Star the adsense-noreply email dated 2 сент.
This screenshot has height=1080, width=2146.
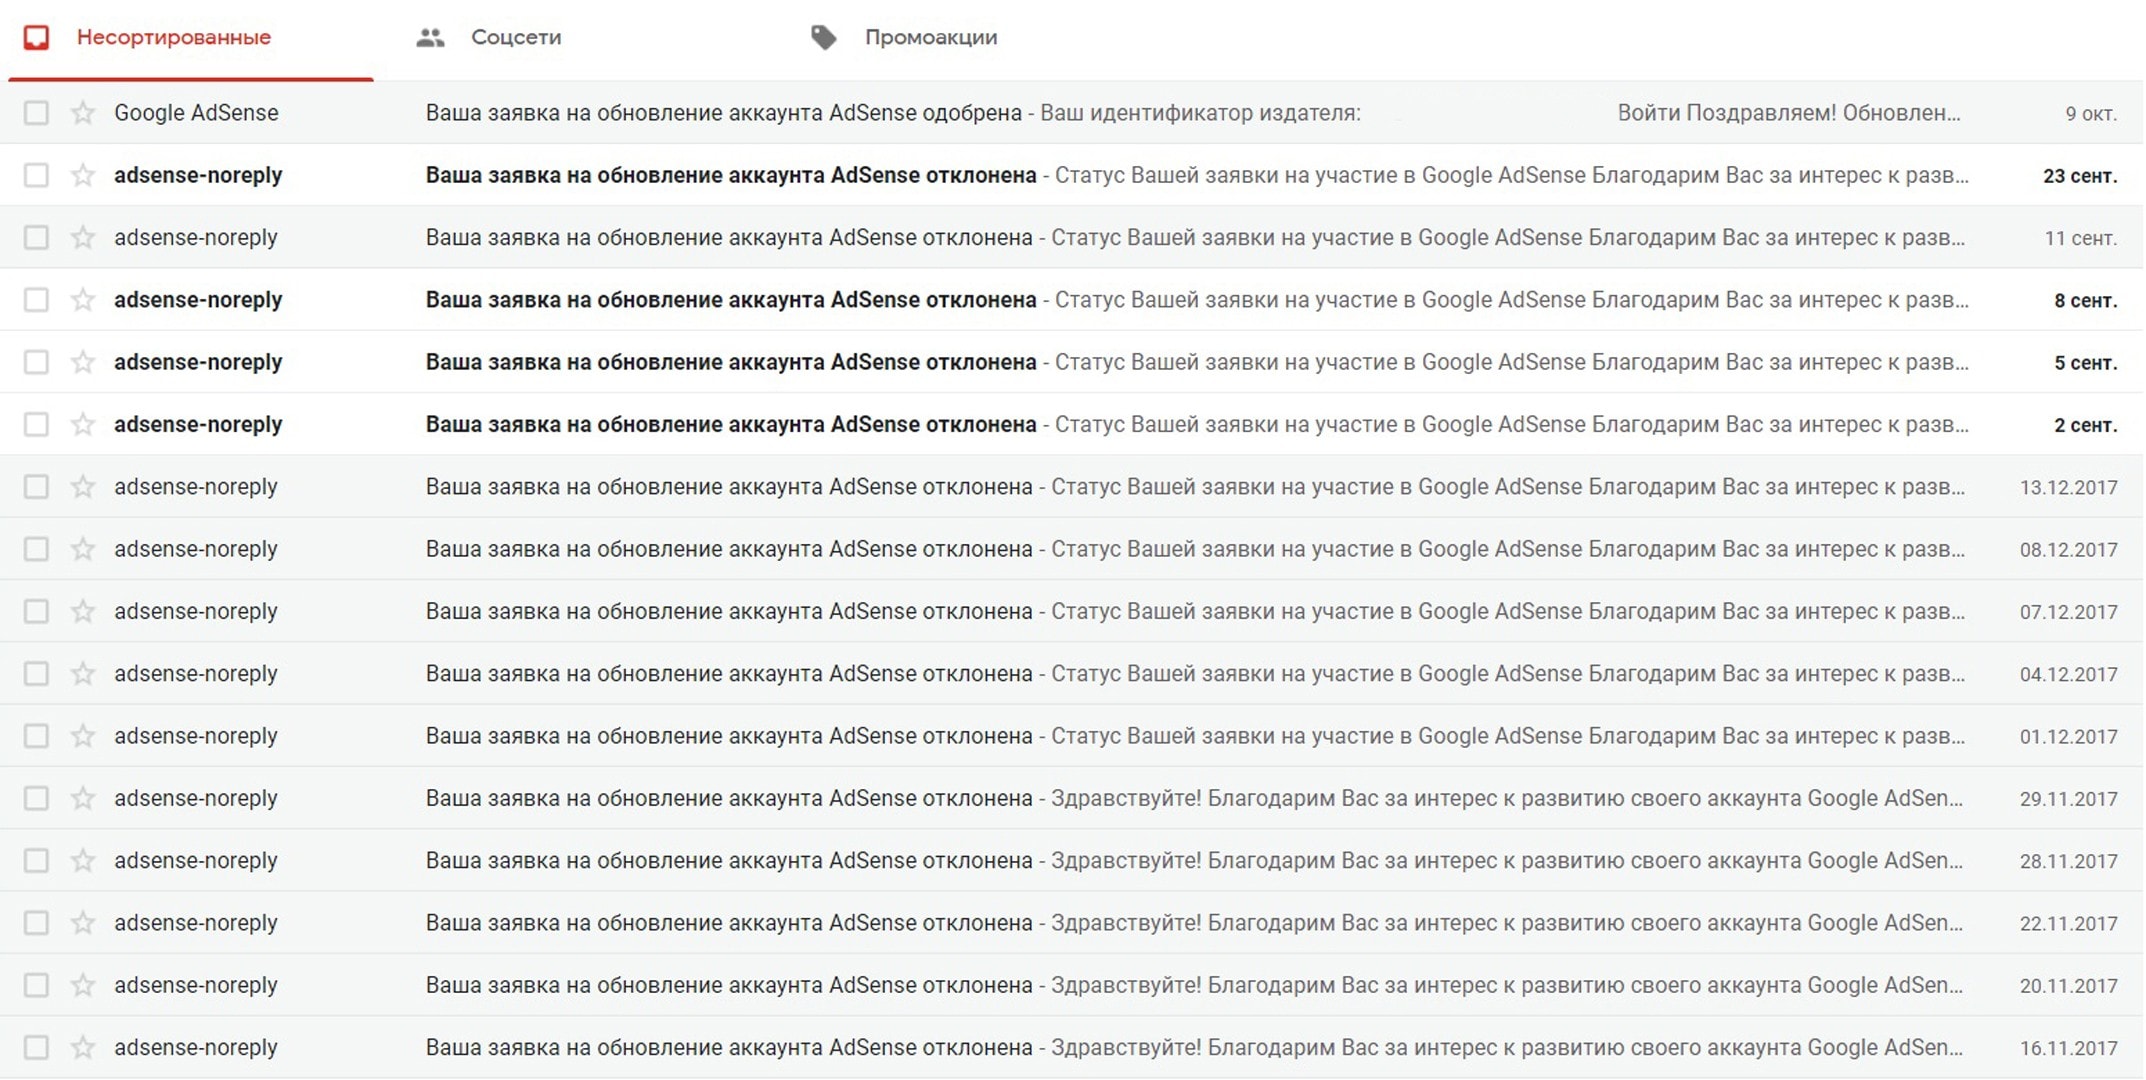83,424
